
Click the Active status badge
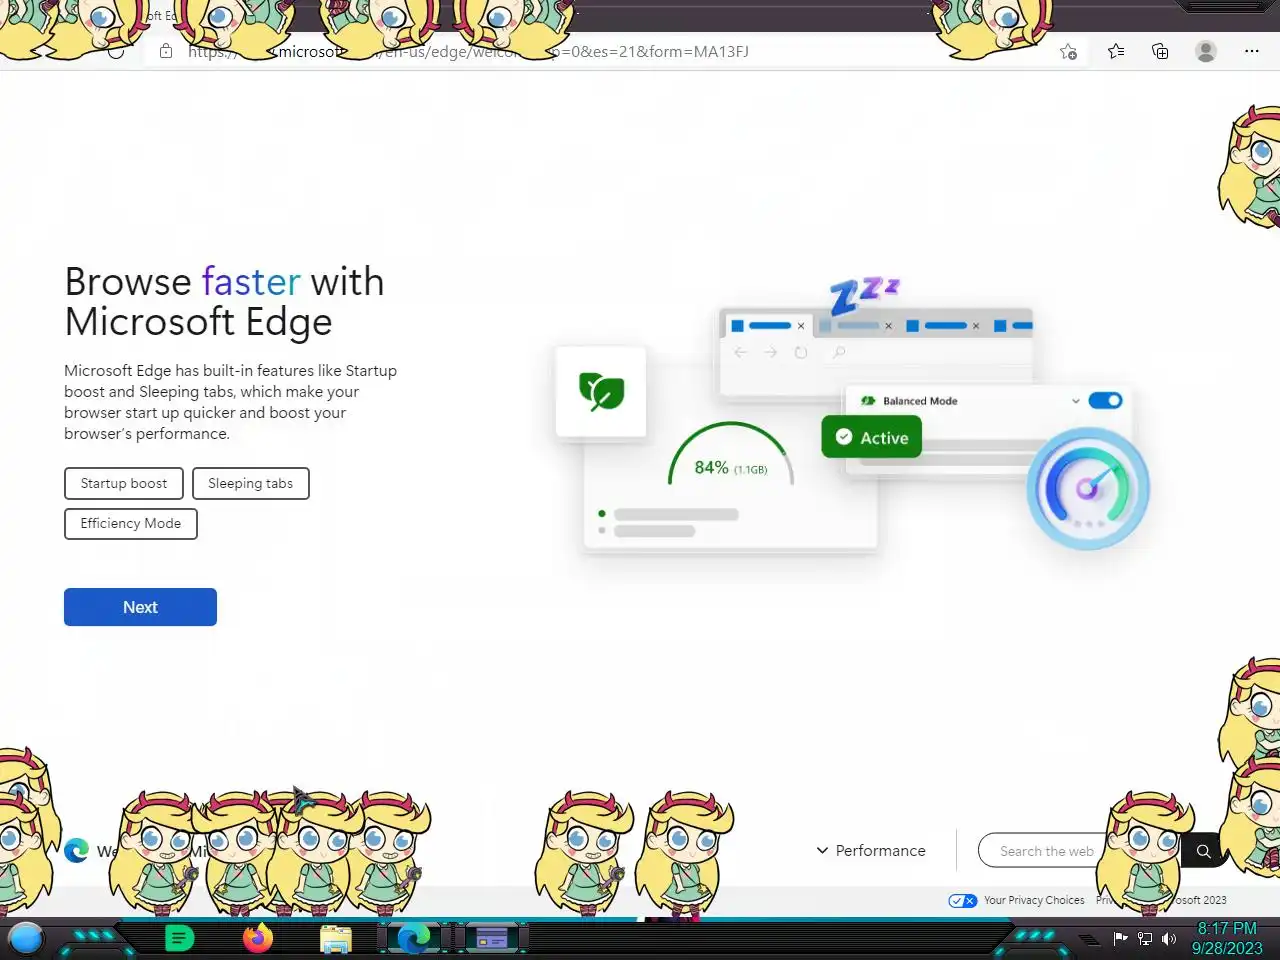(871, 437)
